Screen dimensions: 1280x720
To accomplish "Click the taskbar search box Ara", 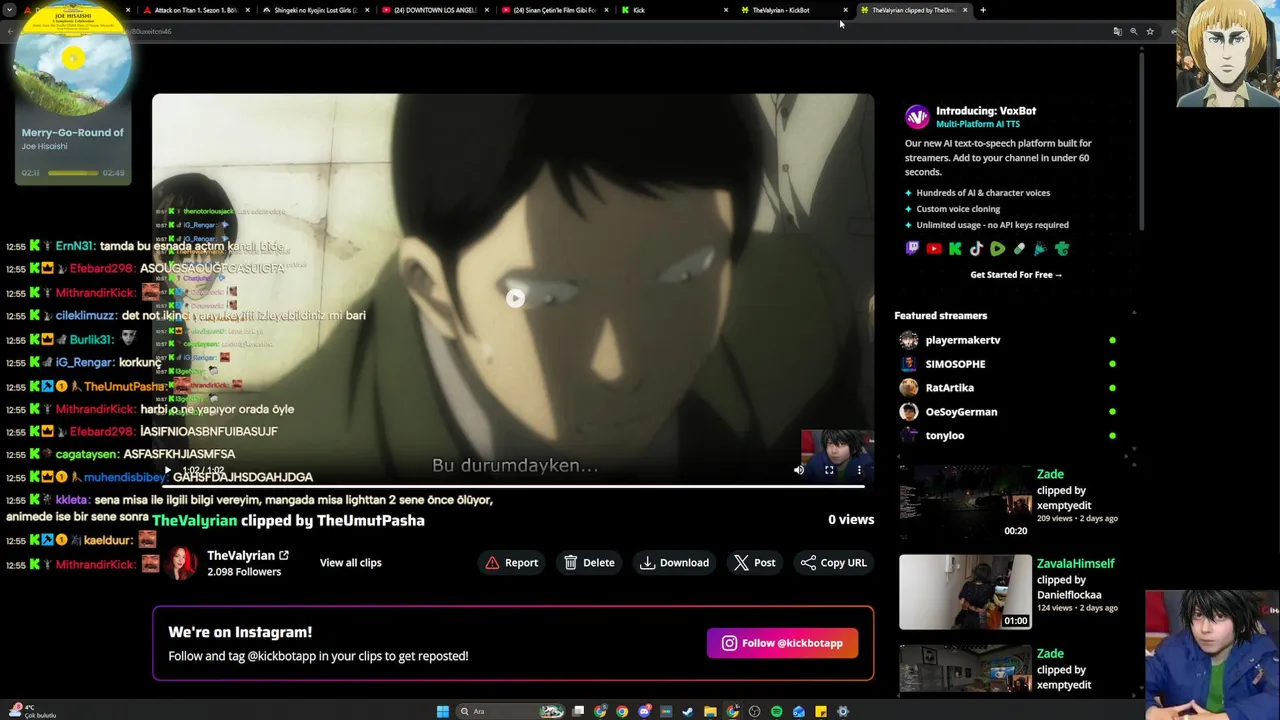I will coord(511,711).
